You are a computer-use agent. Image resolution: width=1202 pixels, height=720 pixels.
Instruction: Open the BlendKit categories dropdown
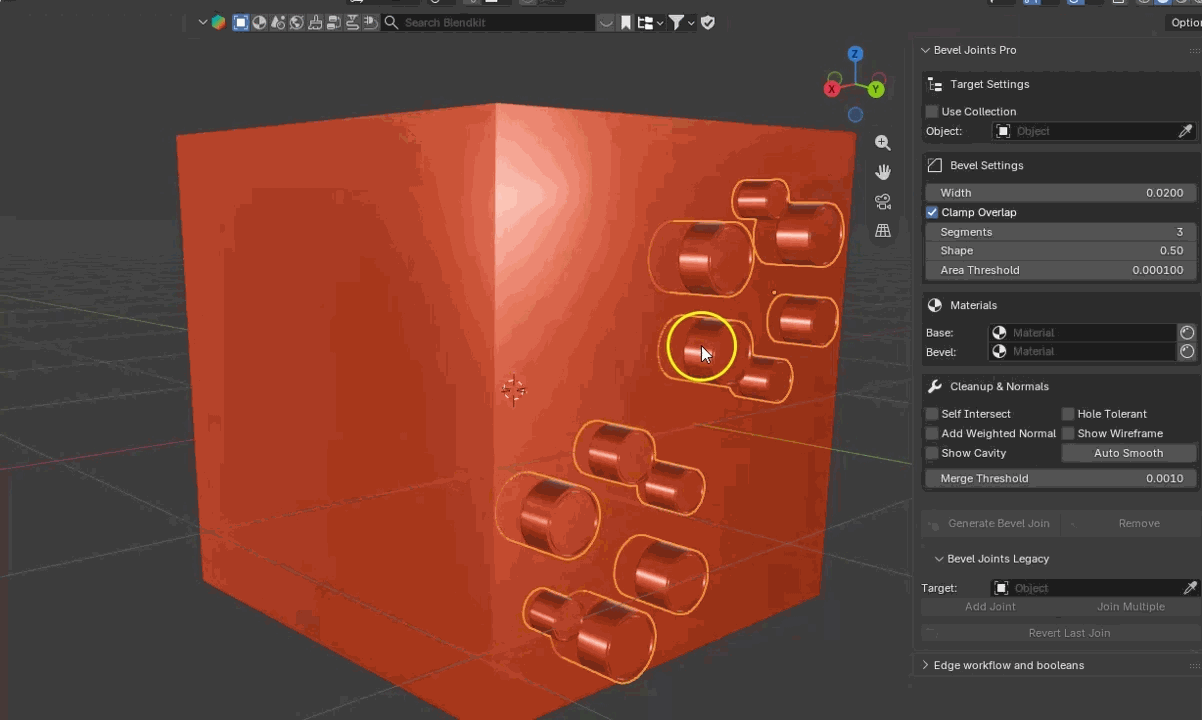click(x=650, y=22)
